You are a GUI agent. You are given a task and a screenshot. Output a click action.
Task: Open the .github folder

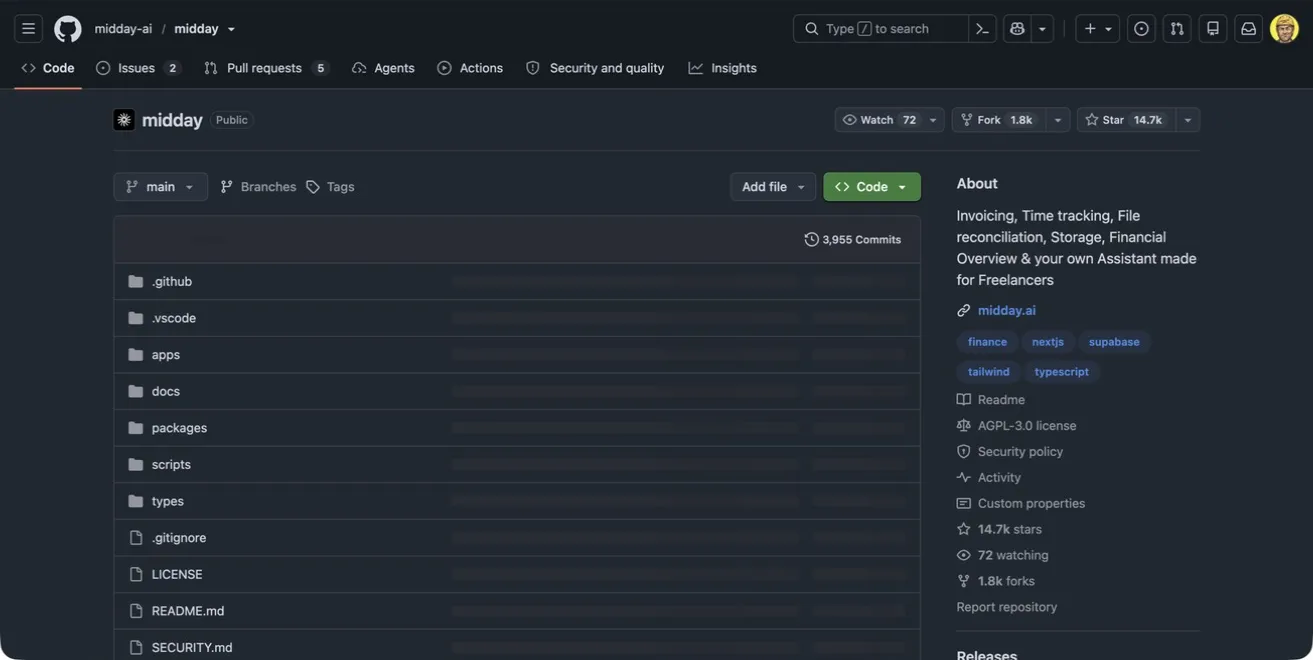pos(172,282)
